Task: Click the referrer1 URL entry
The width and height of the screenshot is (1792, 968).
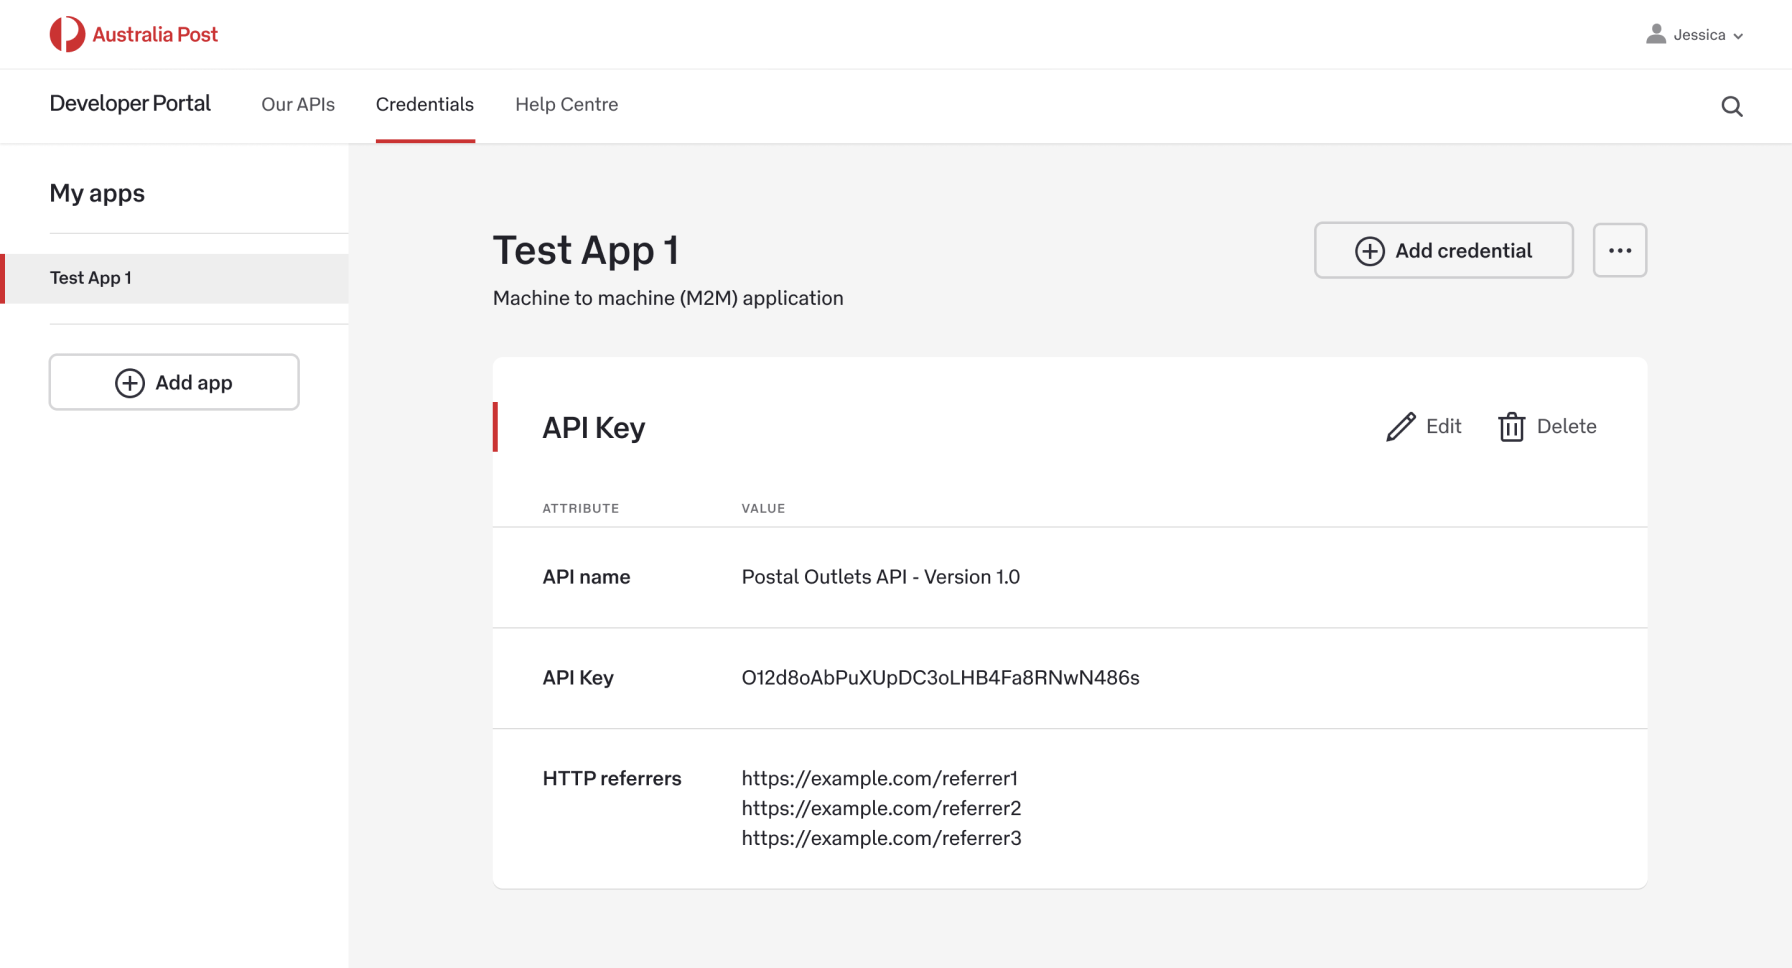Action: [x=879, y=778]
